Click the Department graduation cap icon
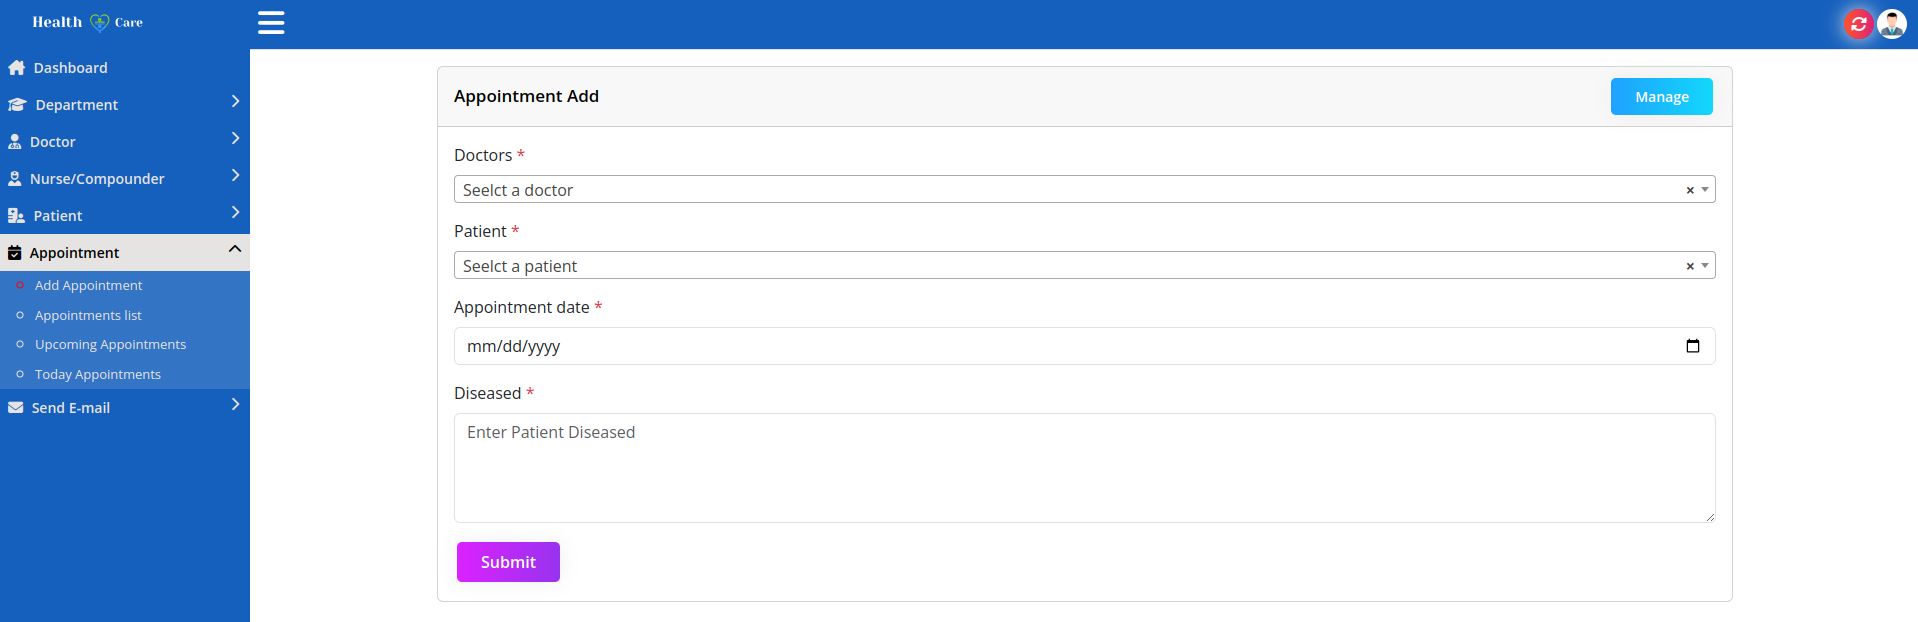 (17, 105)
